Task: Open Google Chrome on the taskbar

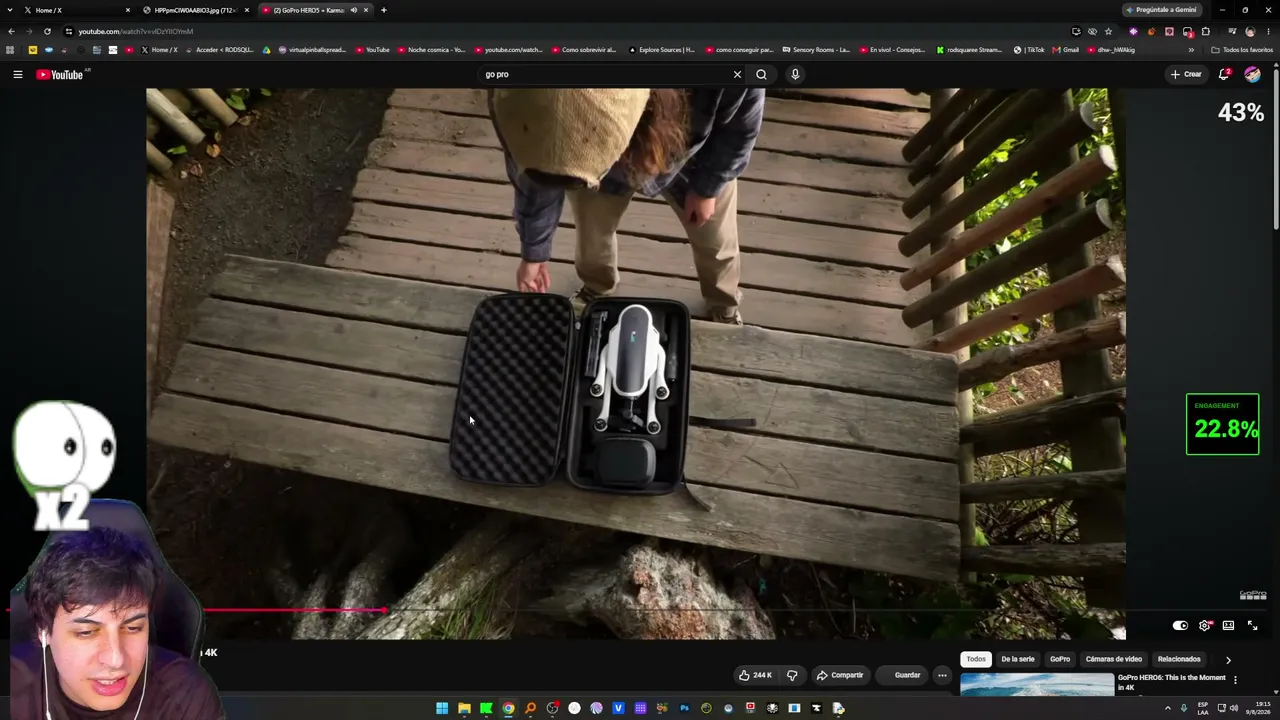Action: coord(508,708)
